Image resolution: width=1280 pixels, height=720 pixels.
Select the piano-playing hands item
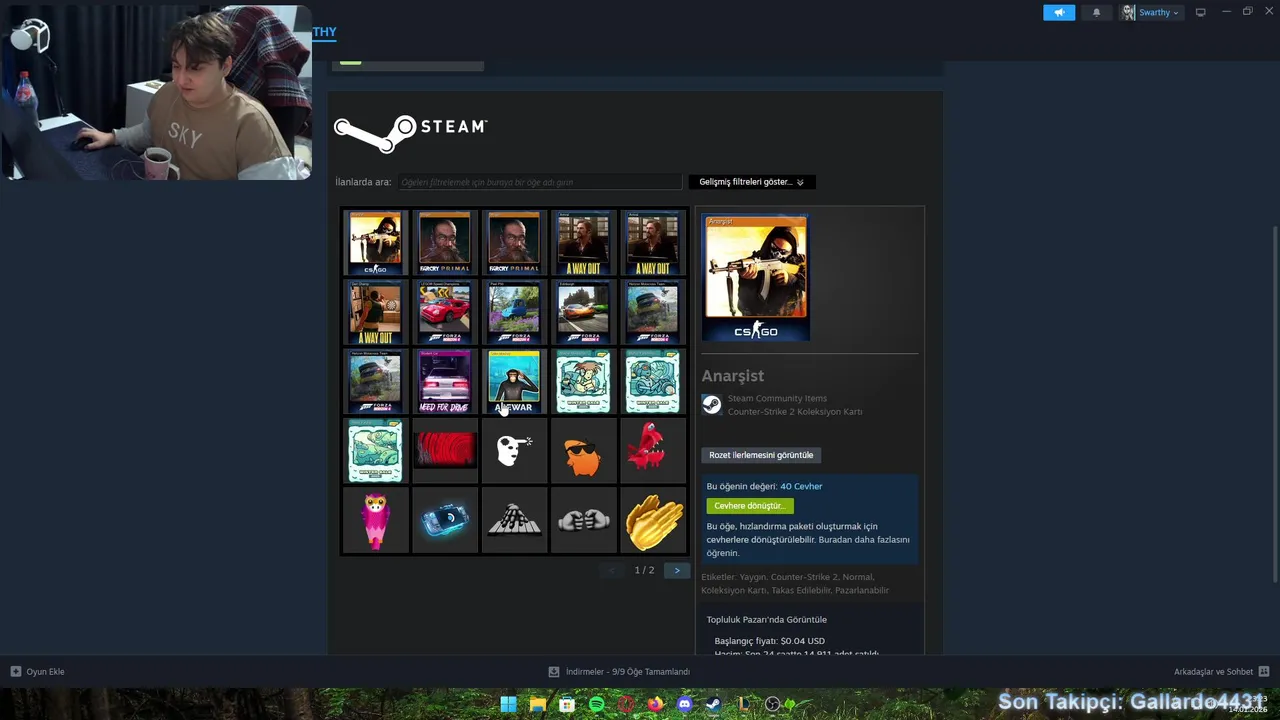click(514, 520)
